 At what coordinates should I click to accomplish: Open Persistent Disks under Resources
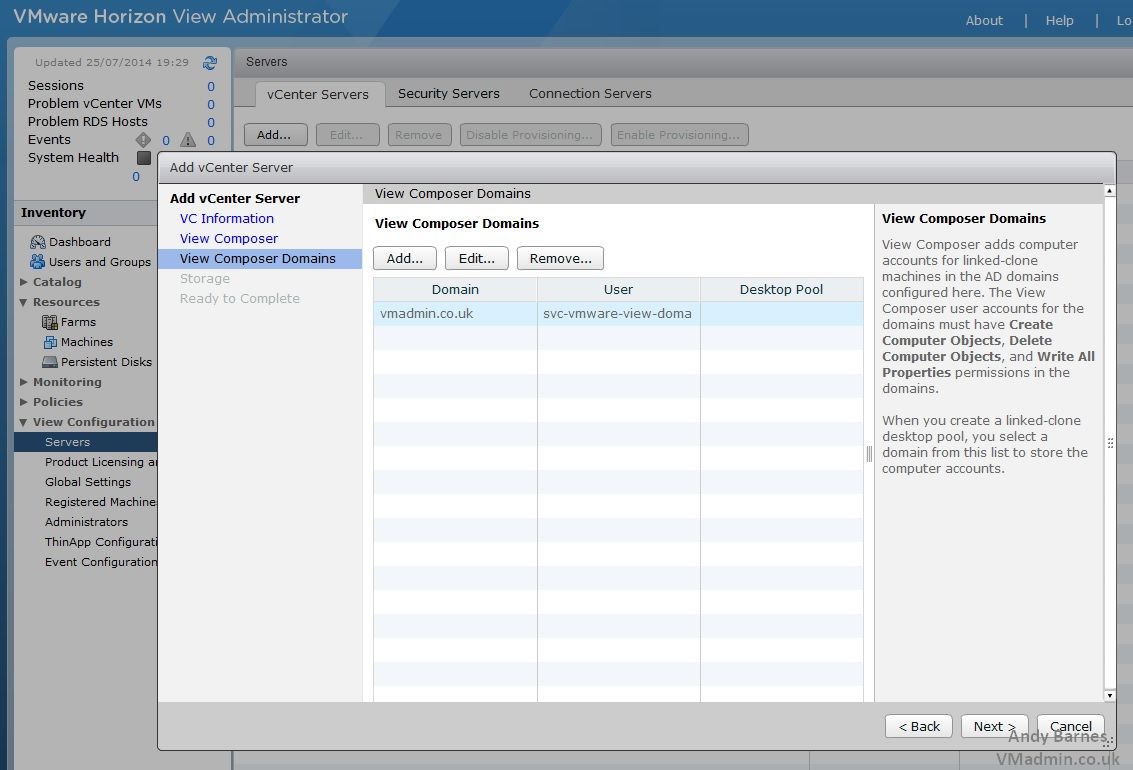click(106, 362)
